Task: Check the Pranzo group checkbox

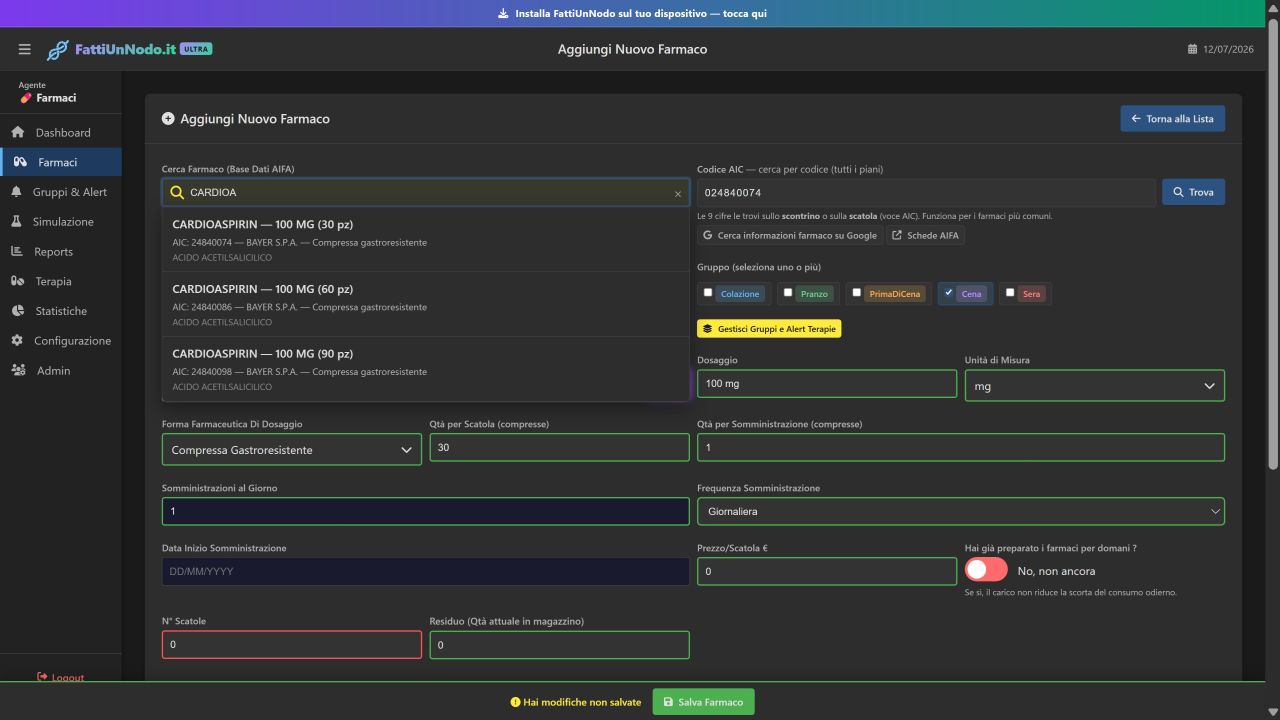Action: (788, 292)
